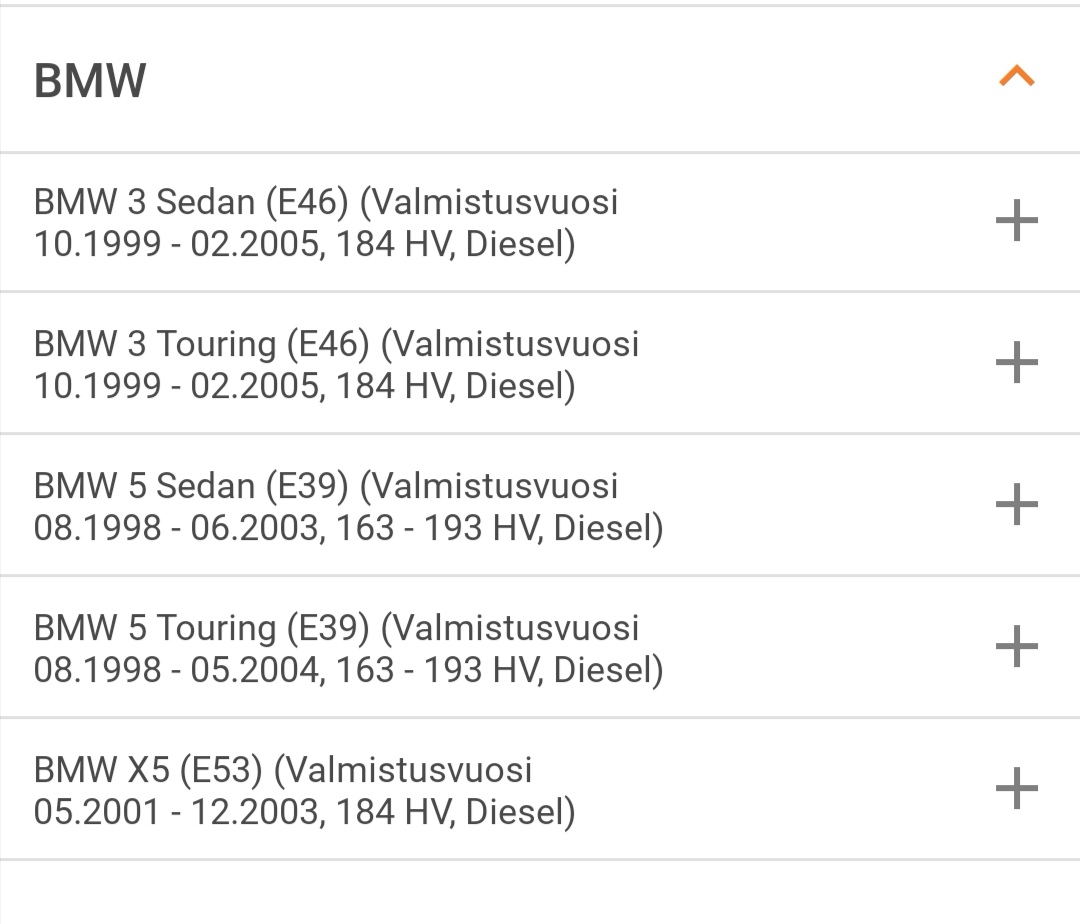
Task: Select the 08.1998 - 05.2004 details line
Action: (x=349, y=670)
